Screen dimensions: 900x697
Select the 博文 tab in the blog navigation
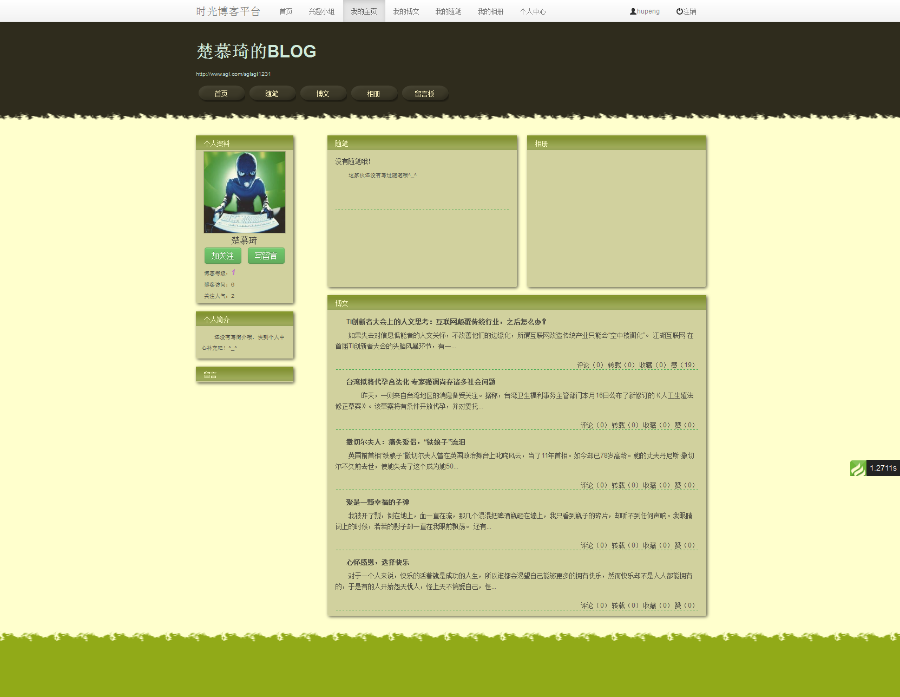point(322,93)
